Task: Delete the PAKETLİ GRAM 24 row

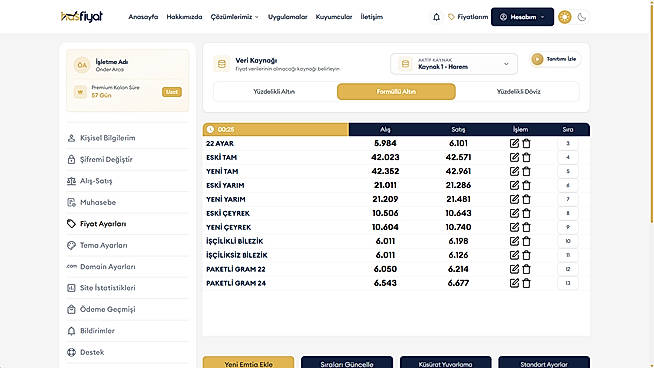Action: pos(526,283)
